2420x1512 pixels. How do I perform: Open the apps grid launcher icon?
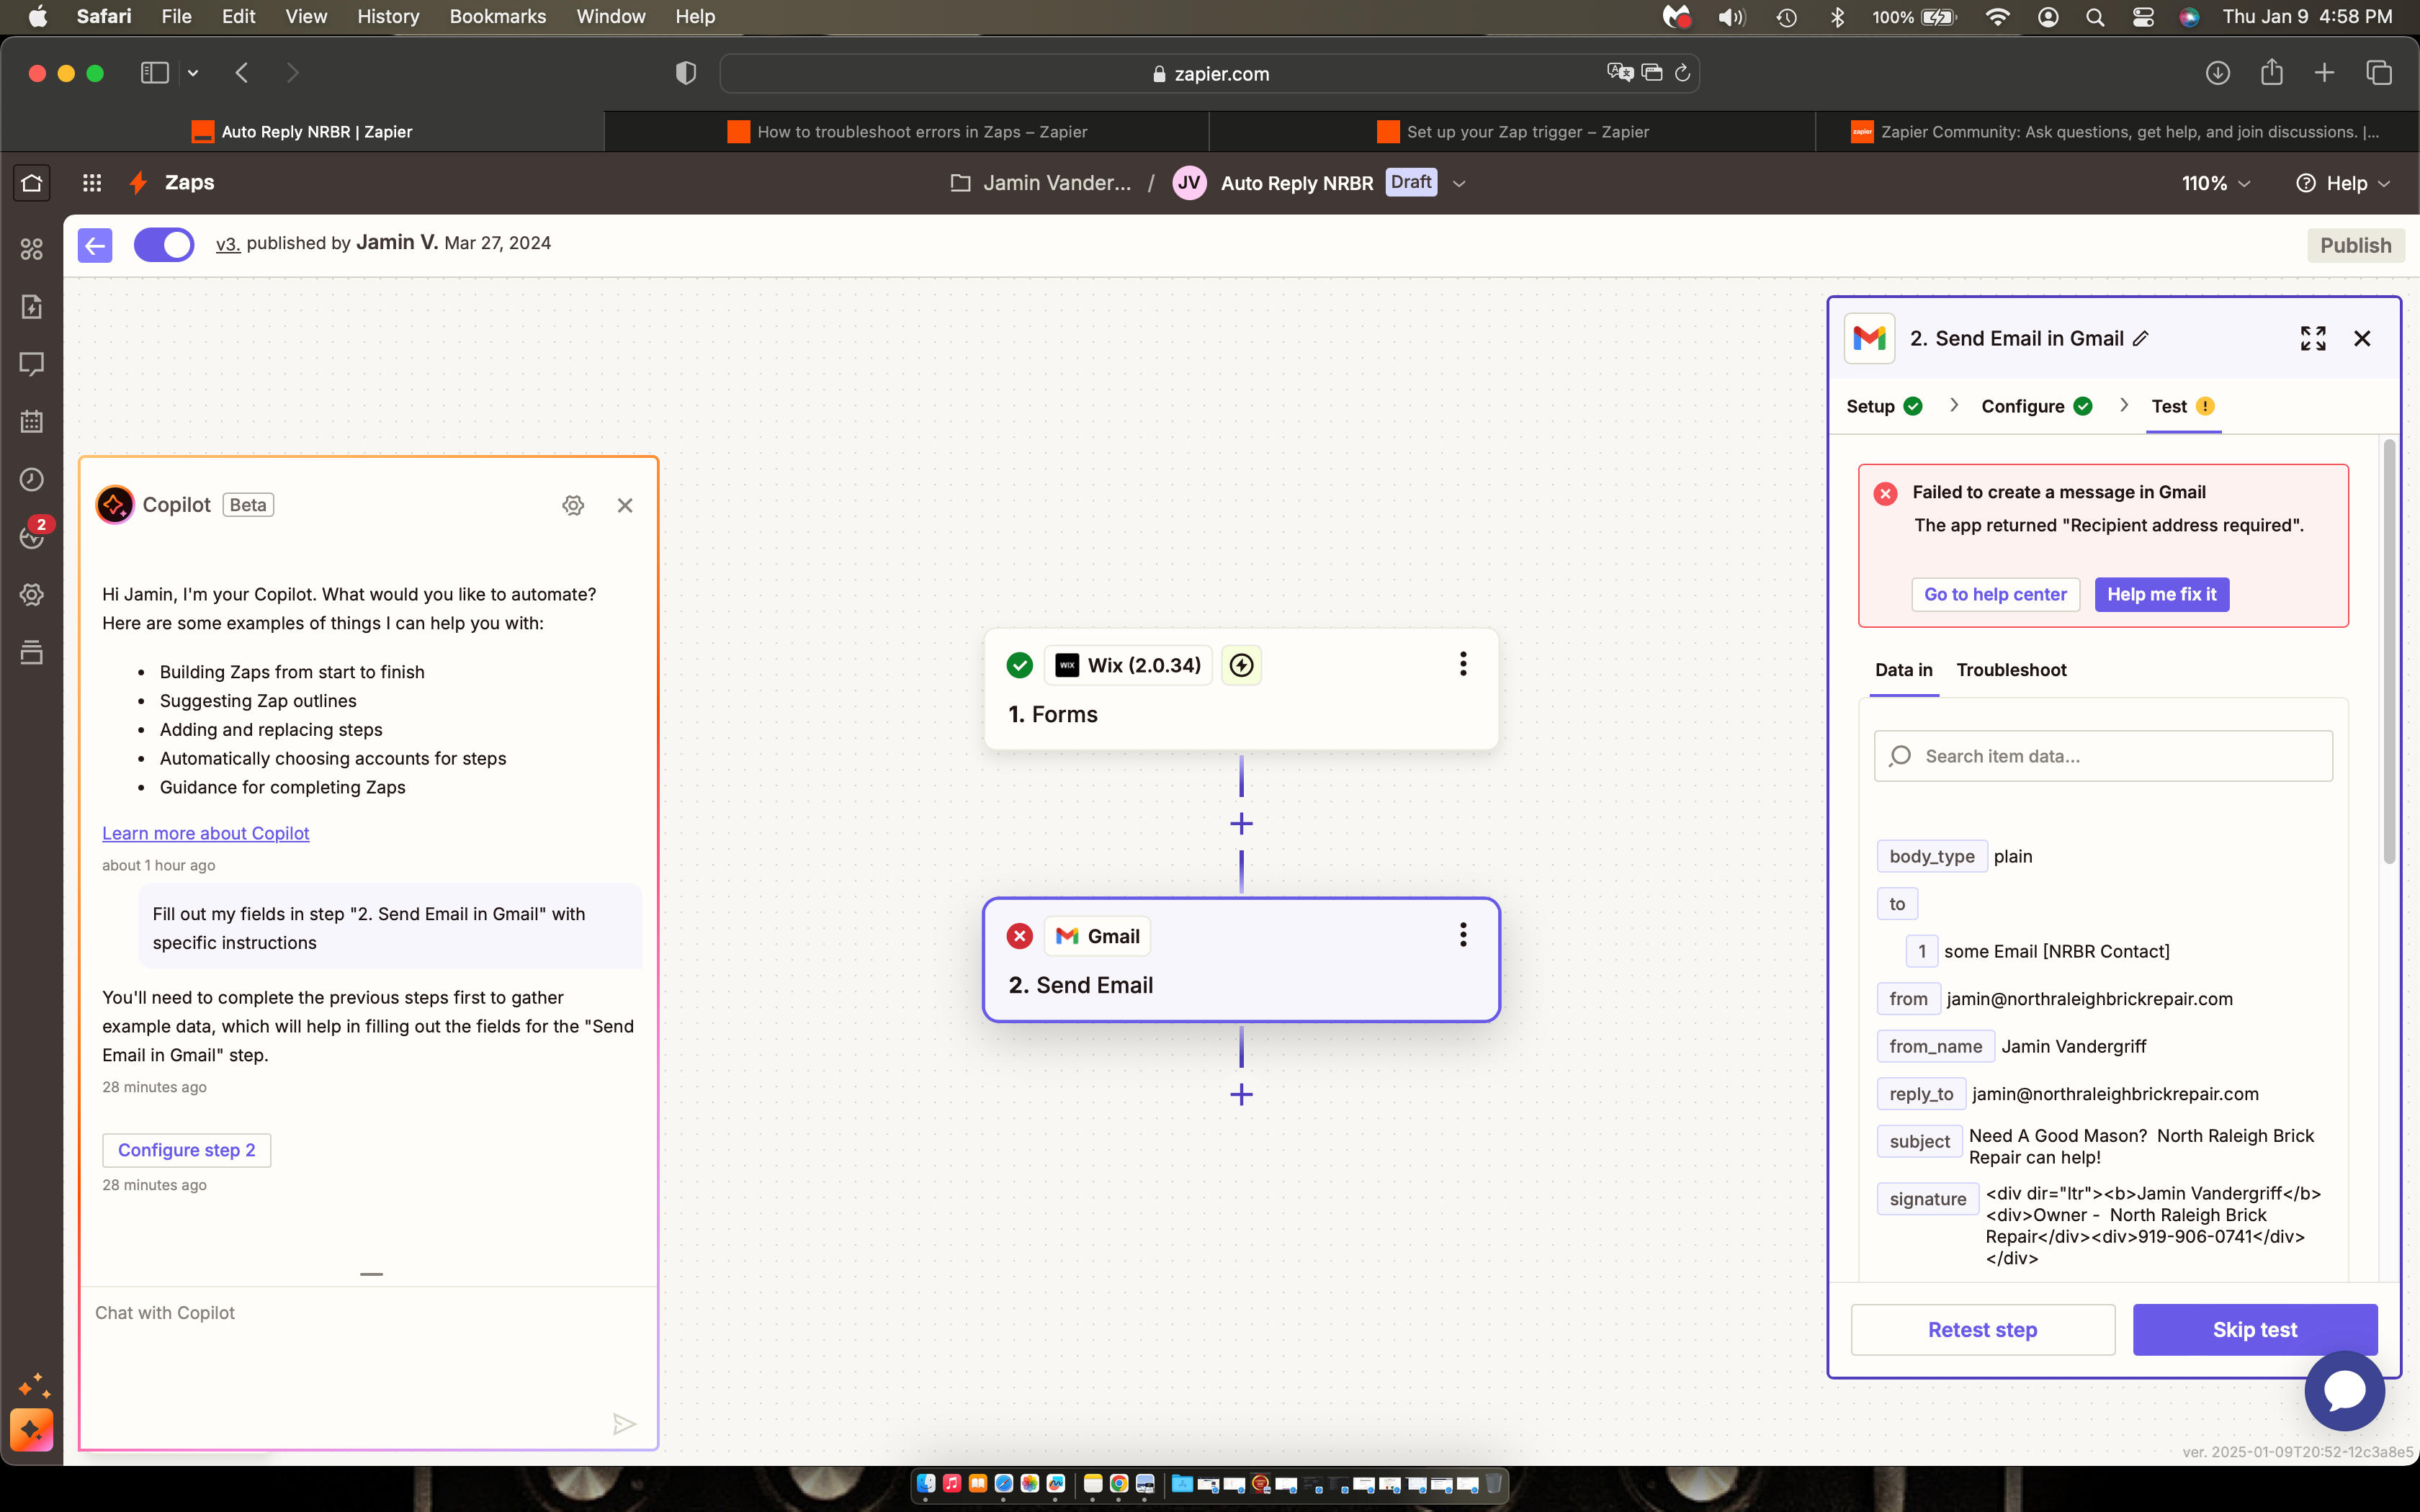92,183
